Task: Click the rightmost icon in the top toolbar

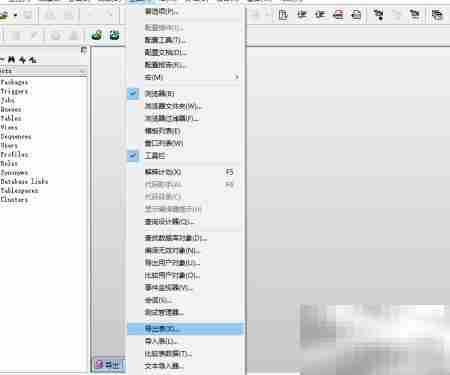Action: click(437, 15)
